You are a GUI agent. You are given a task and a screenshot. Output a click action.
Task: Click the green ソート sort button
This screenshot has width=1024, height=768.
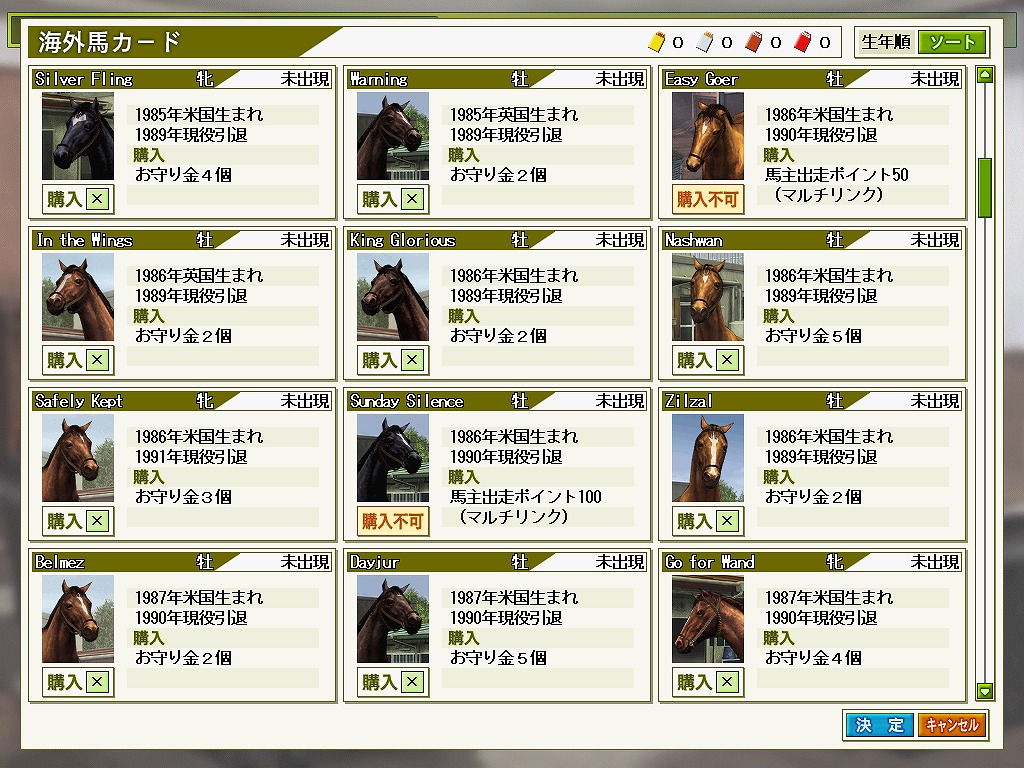[952, 42]
